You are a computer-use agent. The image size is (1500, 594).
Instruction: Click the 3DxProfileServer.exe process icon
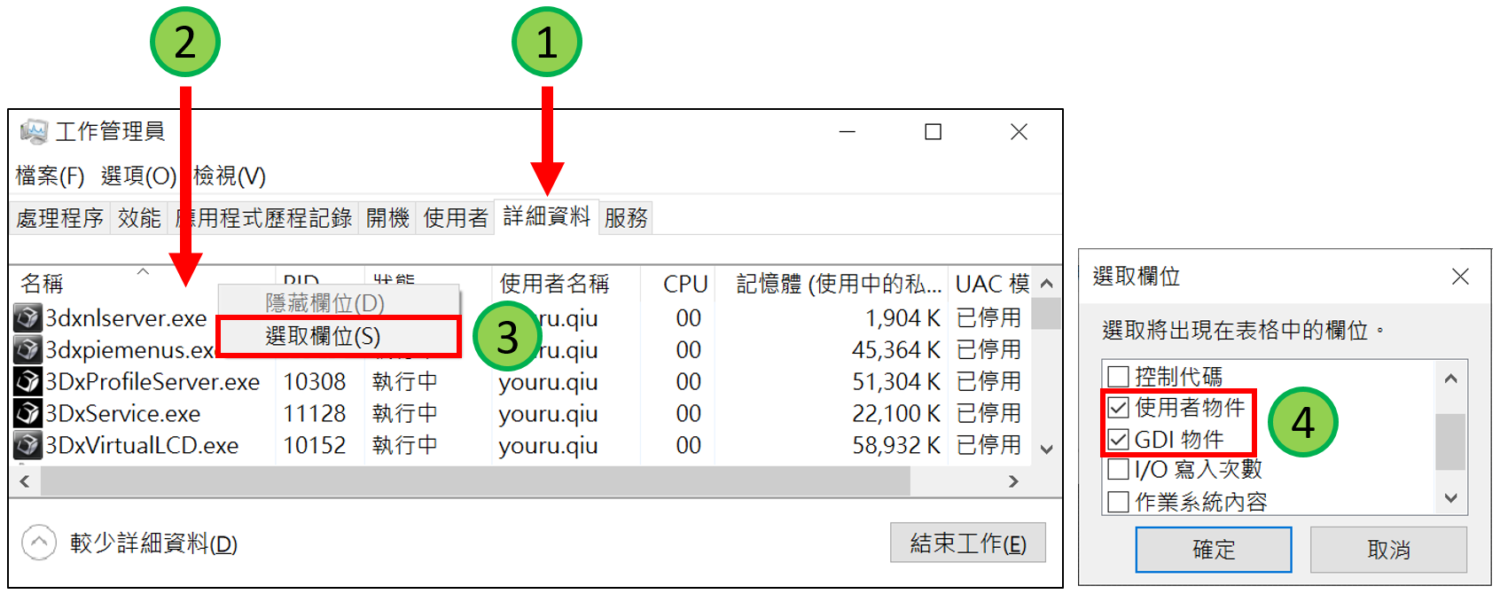(x=27, y=382)
